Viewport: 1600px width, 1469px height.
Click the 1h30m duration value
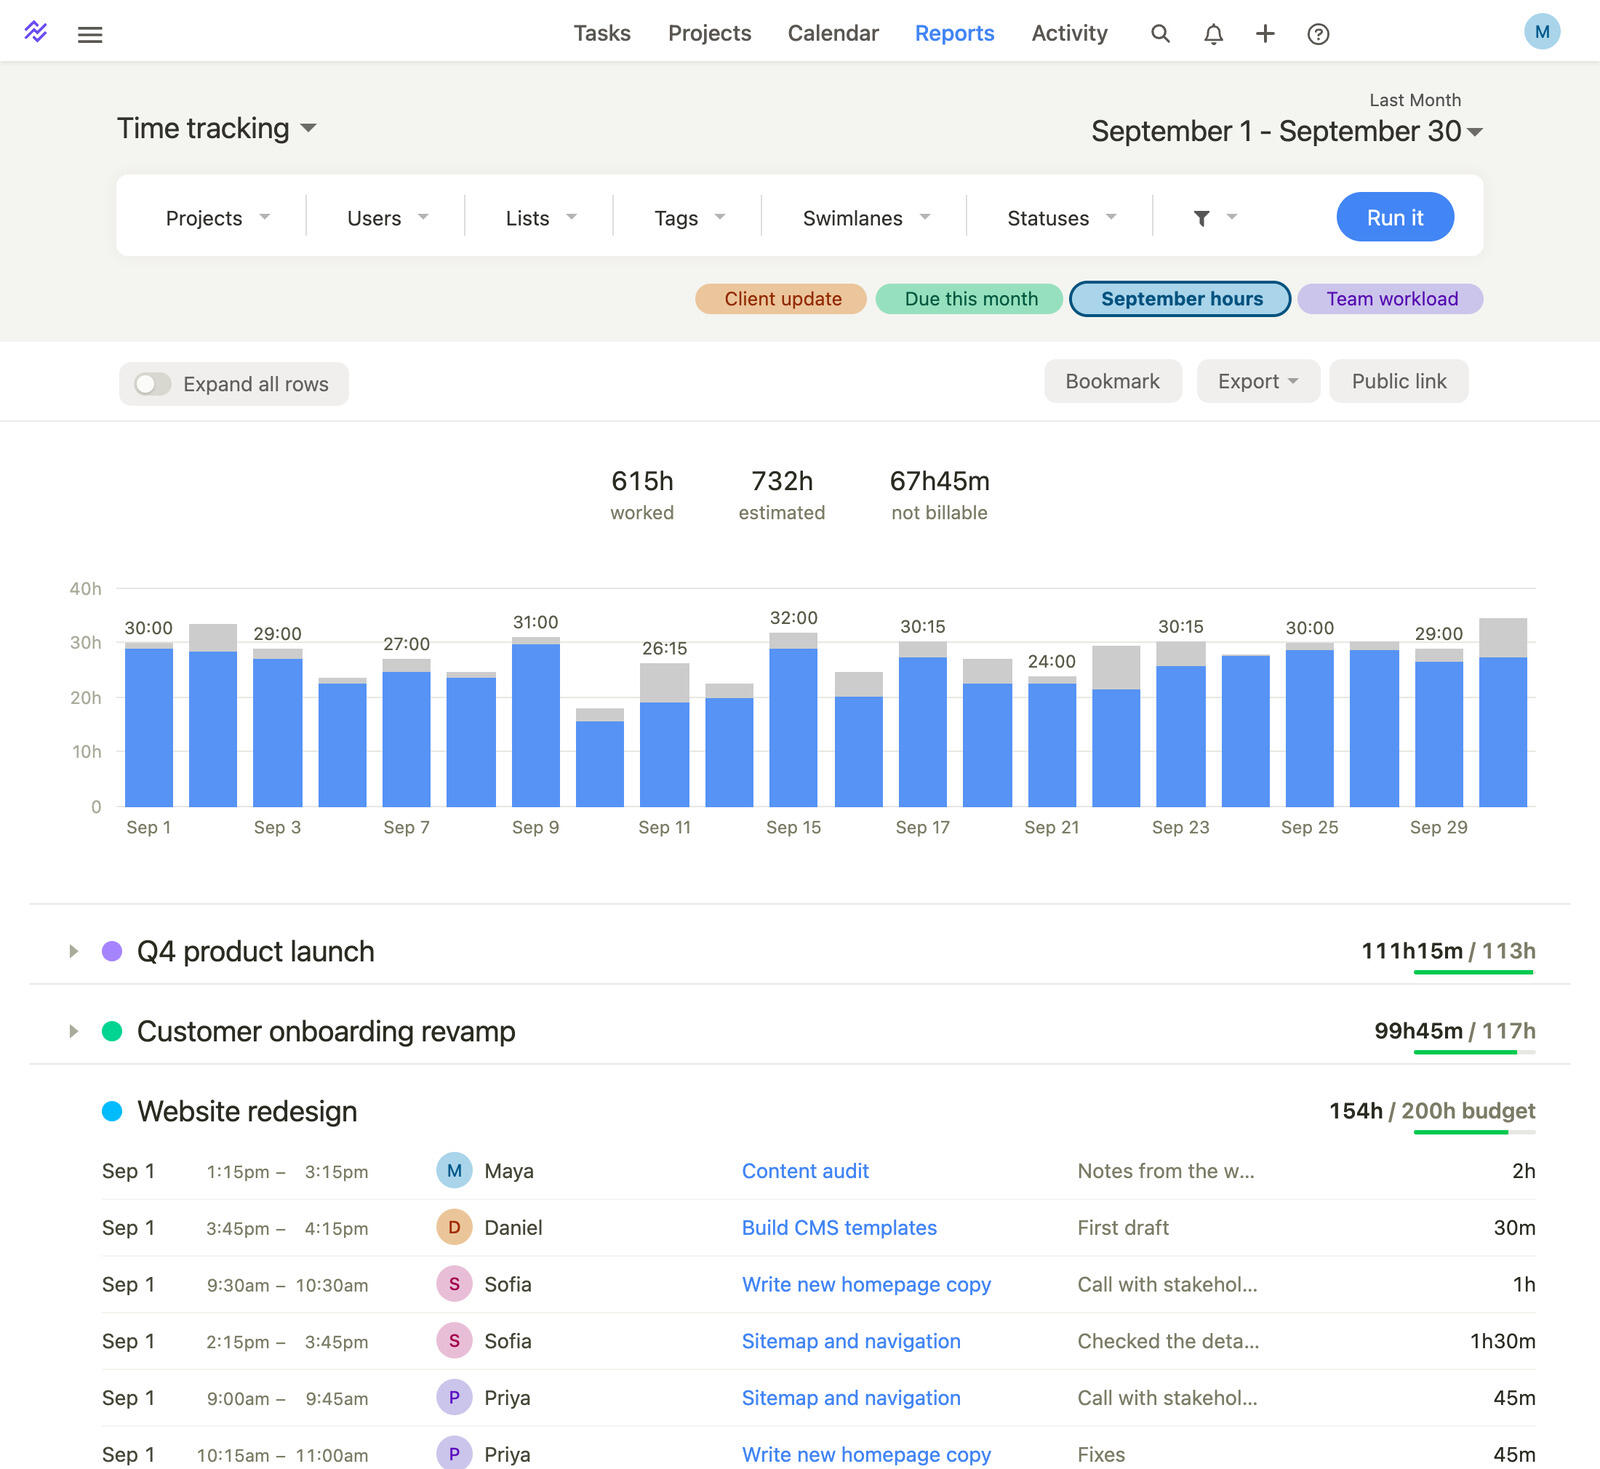[1502, 1341]
